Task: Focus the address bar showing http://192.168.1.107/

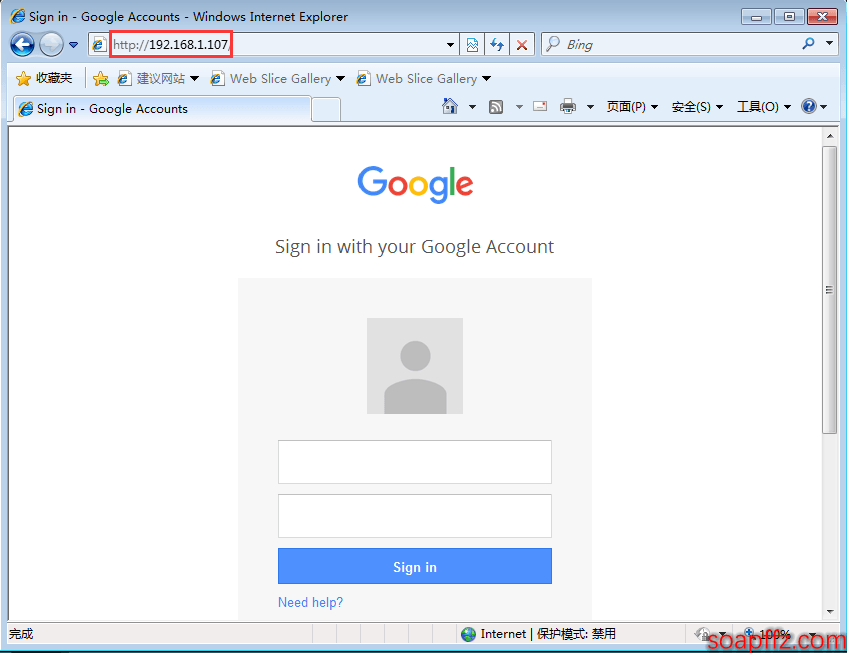Action: (274, 44)
